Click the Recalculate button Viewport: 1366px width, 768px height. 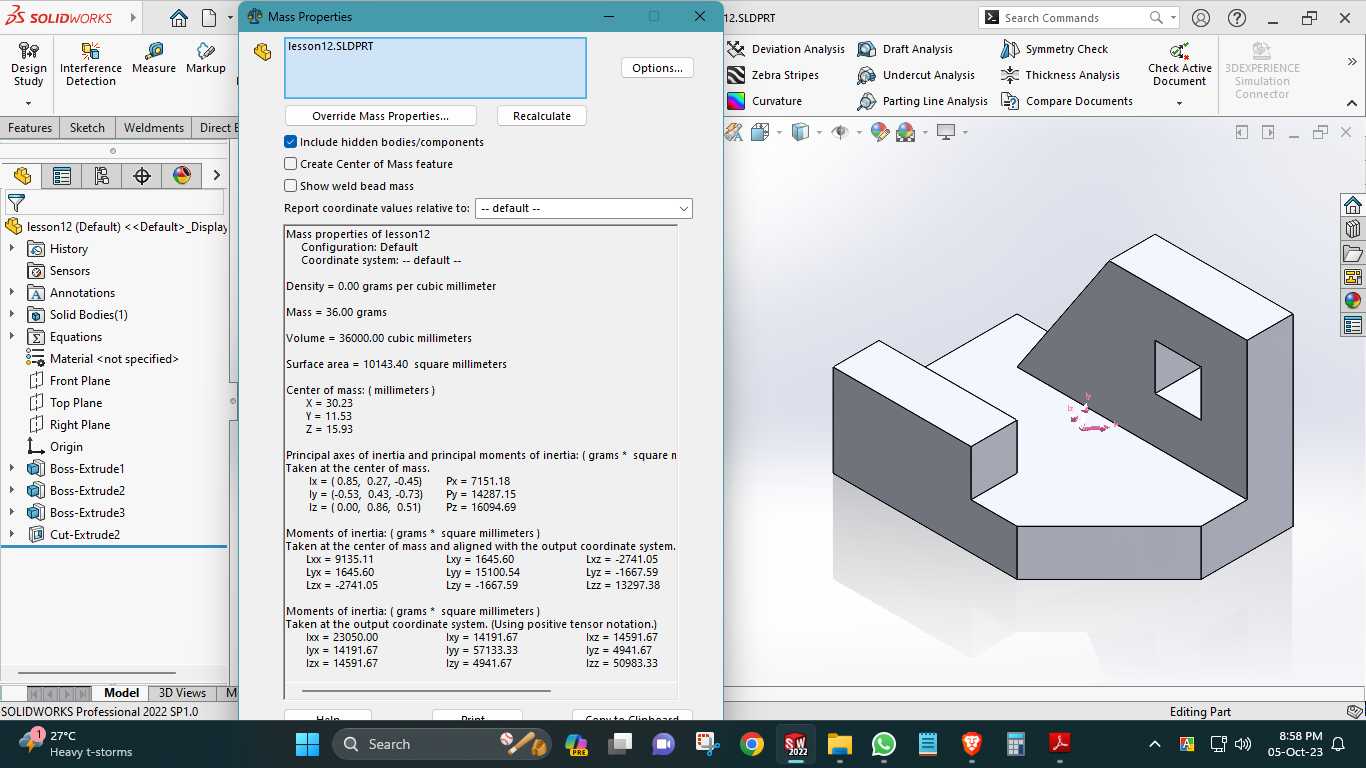[541, 116]
